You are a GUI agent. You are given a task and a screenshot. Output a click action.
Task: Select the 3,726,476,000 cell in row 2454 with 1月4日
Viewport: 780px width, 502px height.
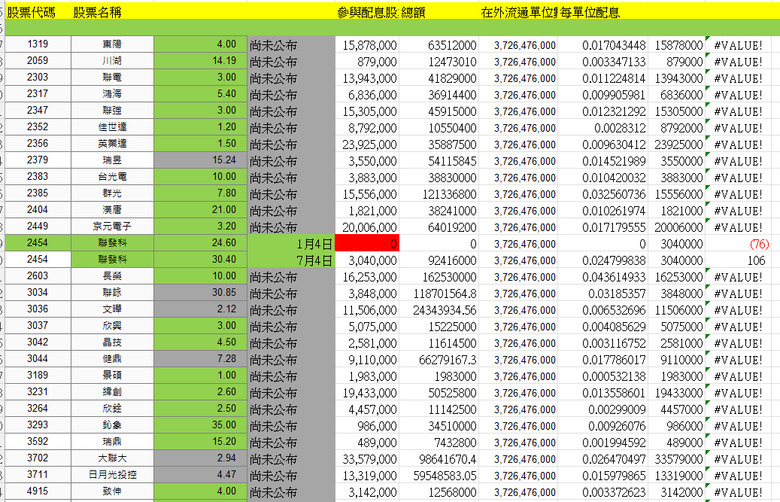point(518,244)
